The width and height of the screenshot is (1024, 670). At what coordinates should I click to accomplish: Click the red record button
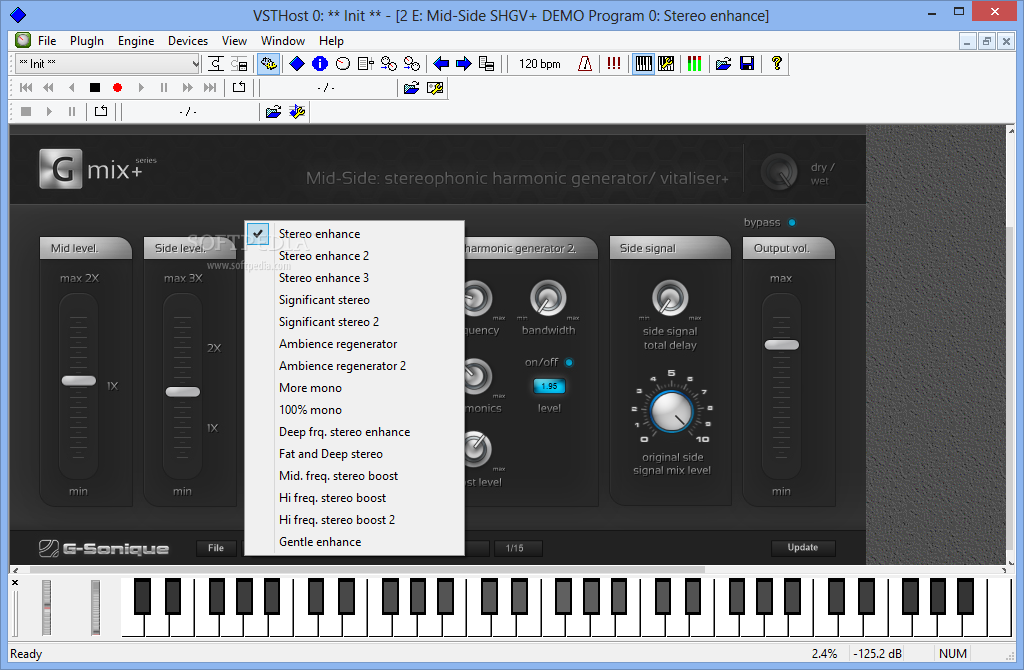pyautogui.click(x=118, y=88)
